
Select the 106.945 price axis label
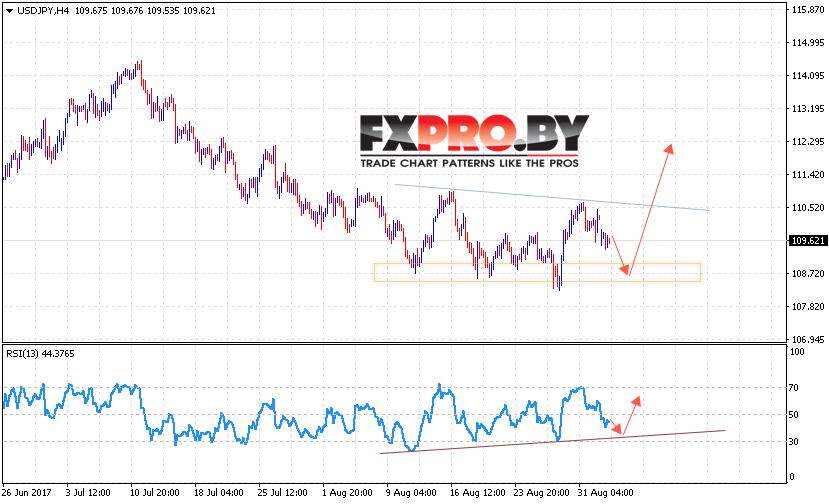tap(808, 339)
